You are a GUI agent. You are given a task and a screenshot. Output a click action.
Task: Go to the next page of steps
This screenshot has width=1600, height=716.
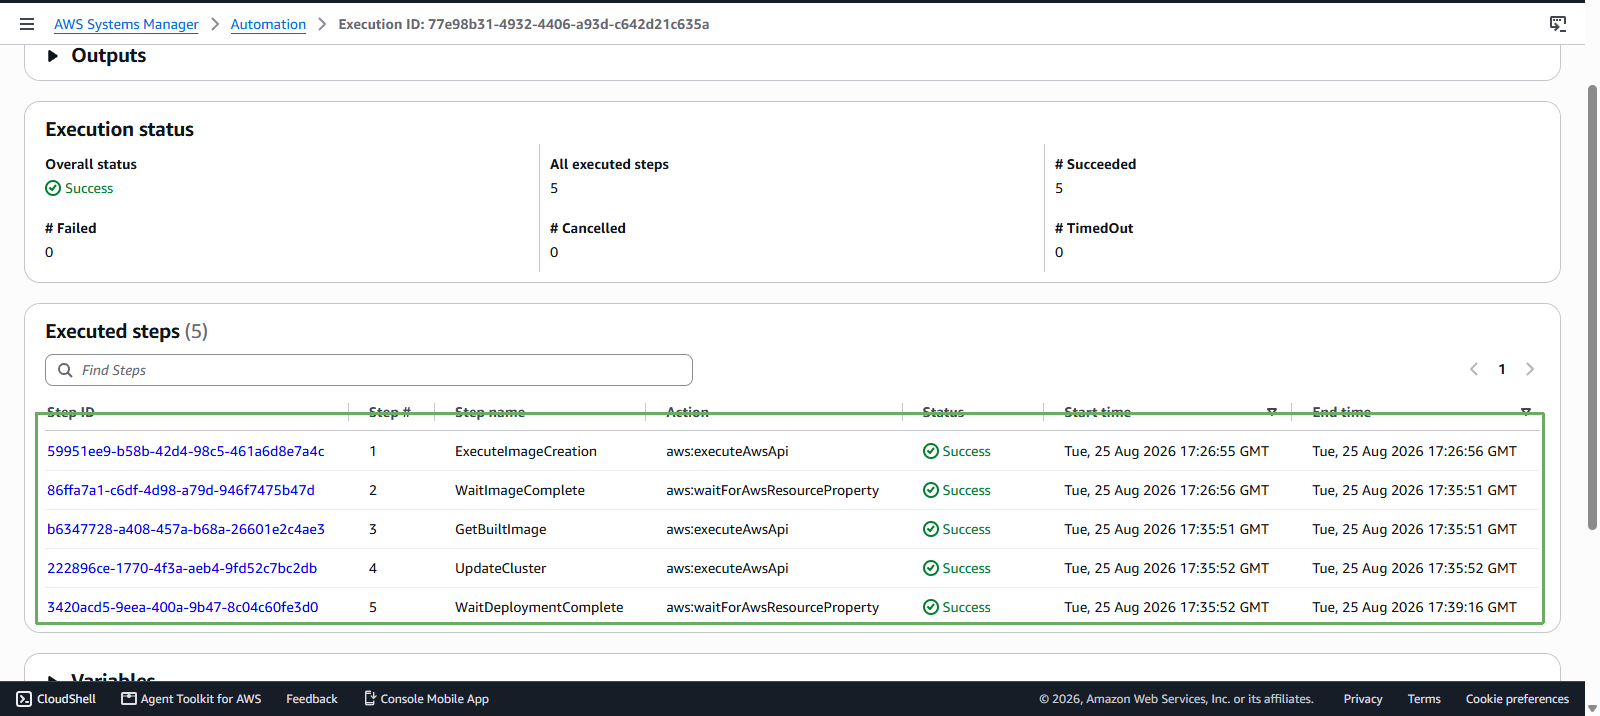[1530, 369]
